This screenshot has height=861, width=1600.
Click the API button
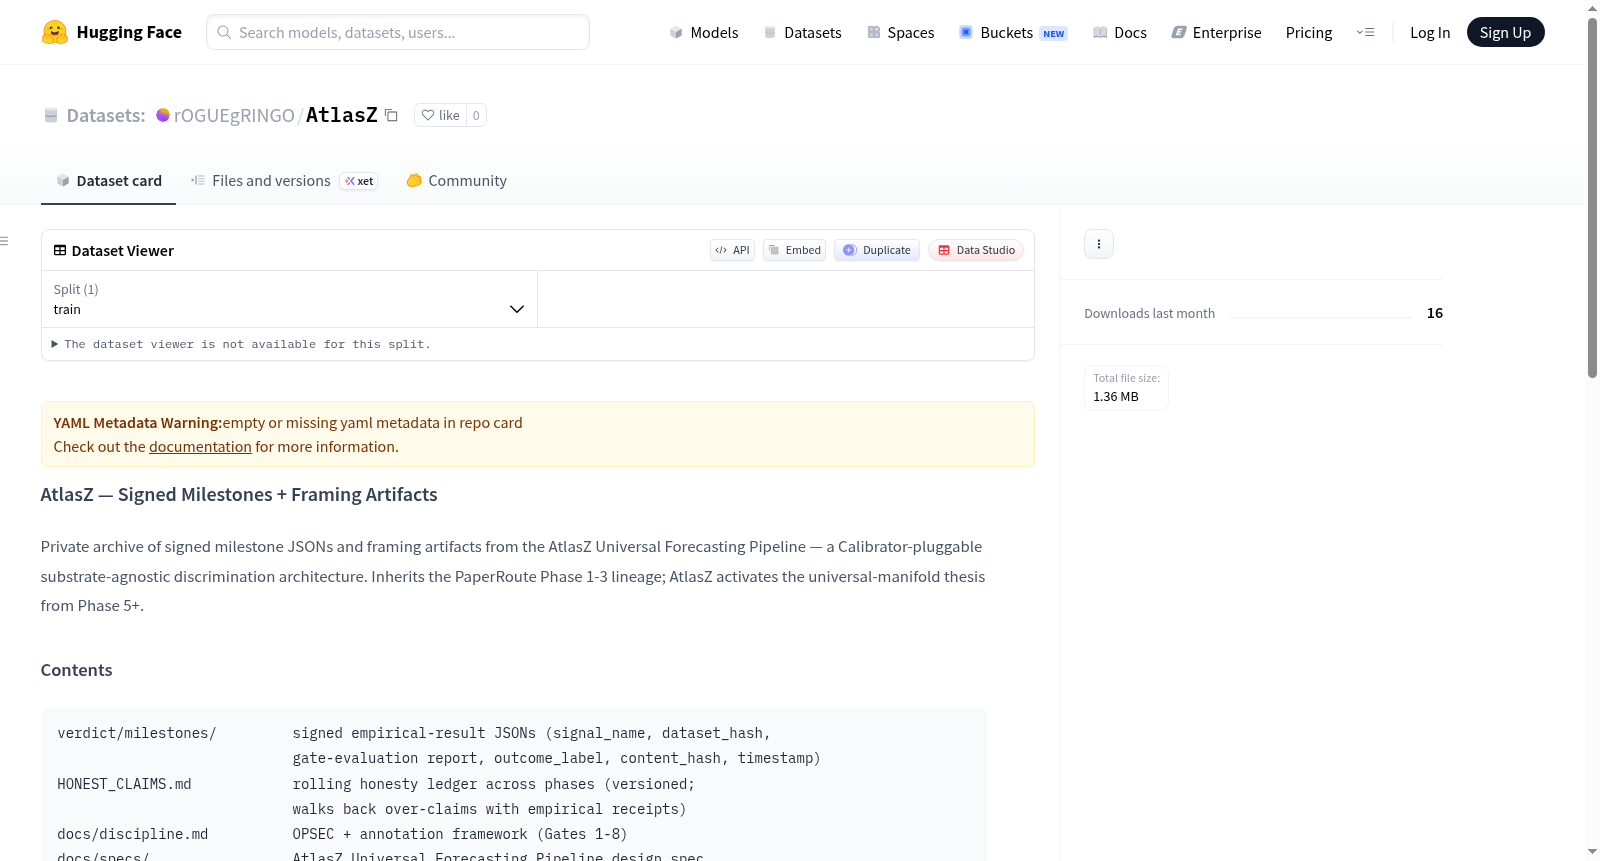coord(732,250)
